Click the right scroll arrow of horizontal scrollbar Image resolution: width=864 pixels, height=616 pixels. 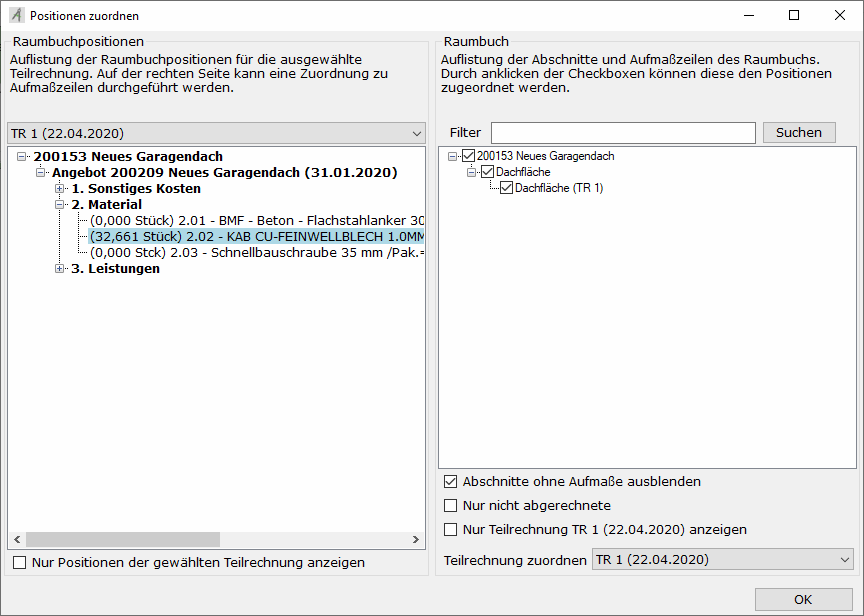tap(416, 539)
